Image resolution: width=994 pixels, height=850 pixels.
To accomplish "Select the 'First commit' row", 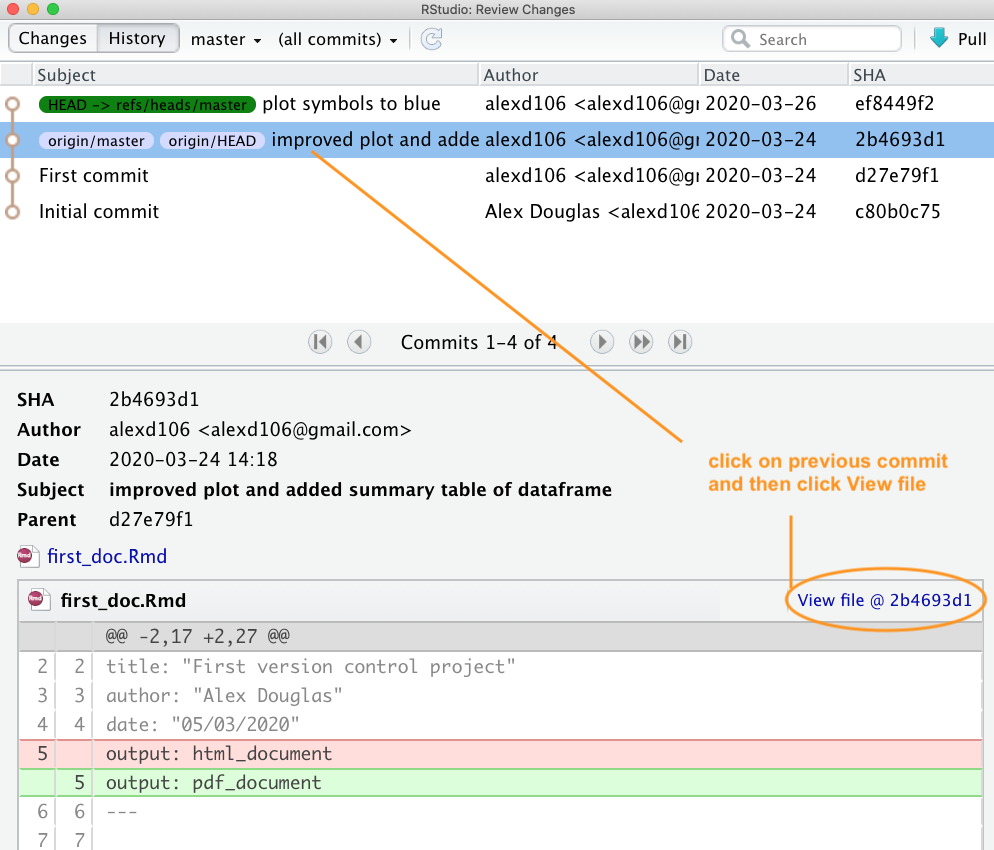I will click(94, 176).
